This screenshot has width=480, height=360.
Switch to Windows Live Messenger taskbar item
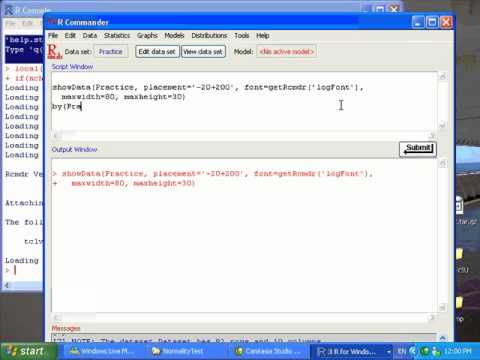(102, 351)
